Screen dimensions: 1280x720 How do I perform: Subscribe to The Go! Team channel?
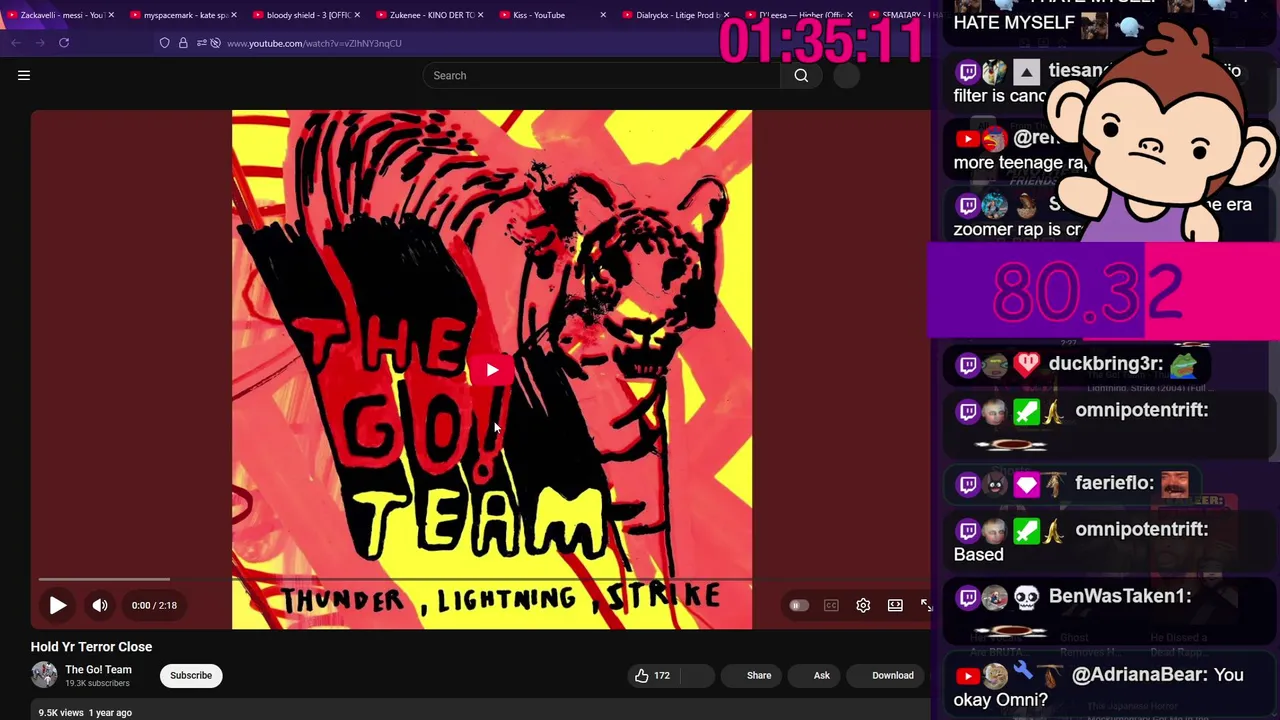191,675
